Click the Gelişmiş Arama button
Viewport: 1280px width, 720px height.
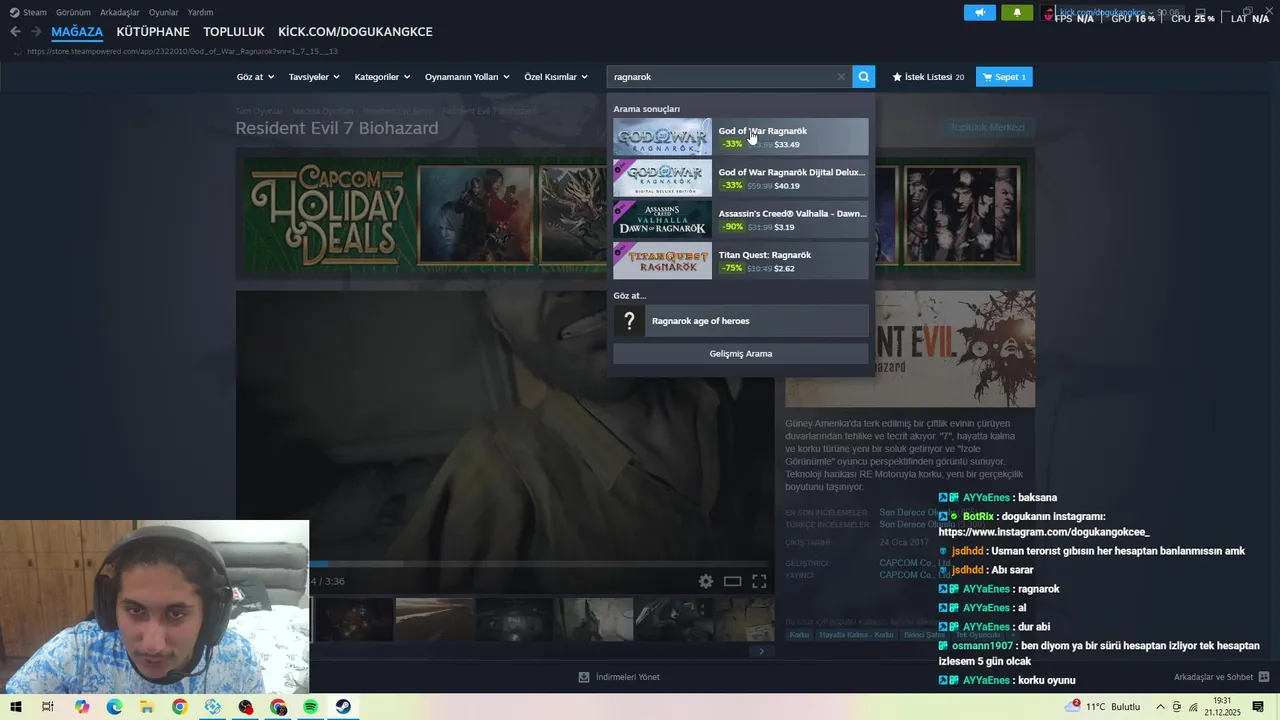pos(741,354)
